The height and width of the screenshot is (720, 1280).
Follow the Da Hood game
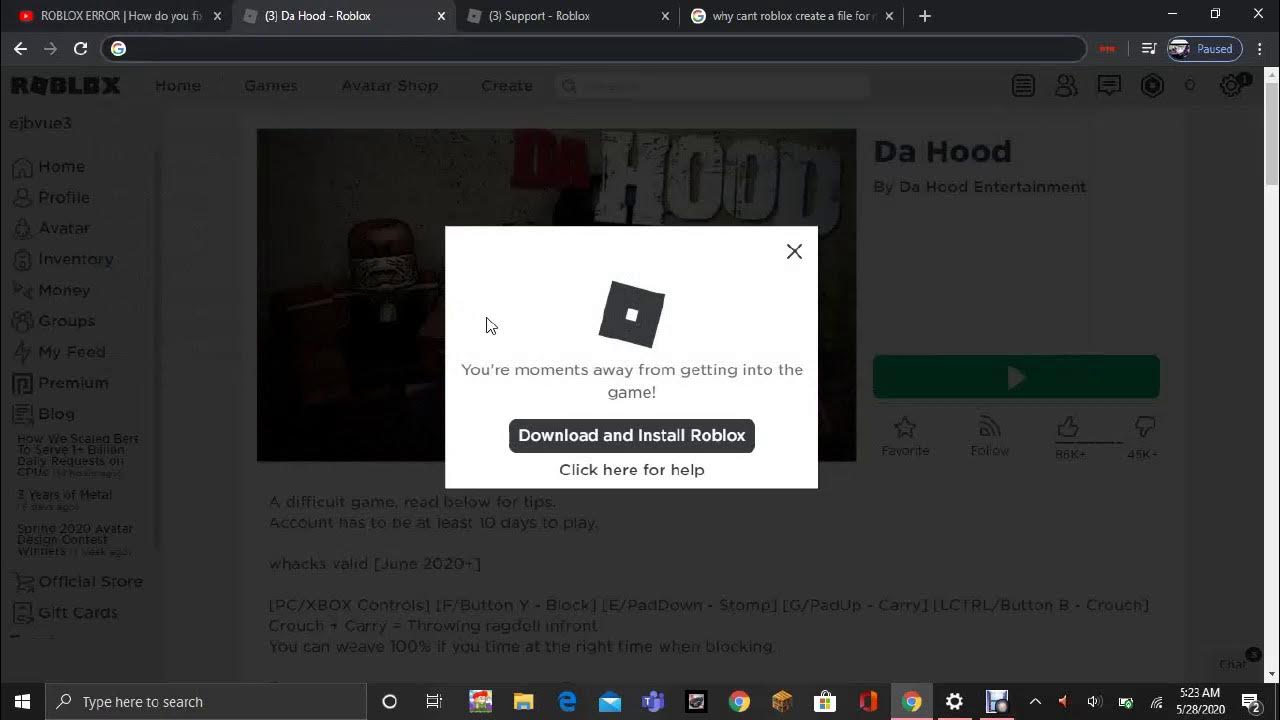pyautogui.click(x=990, y=436)
